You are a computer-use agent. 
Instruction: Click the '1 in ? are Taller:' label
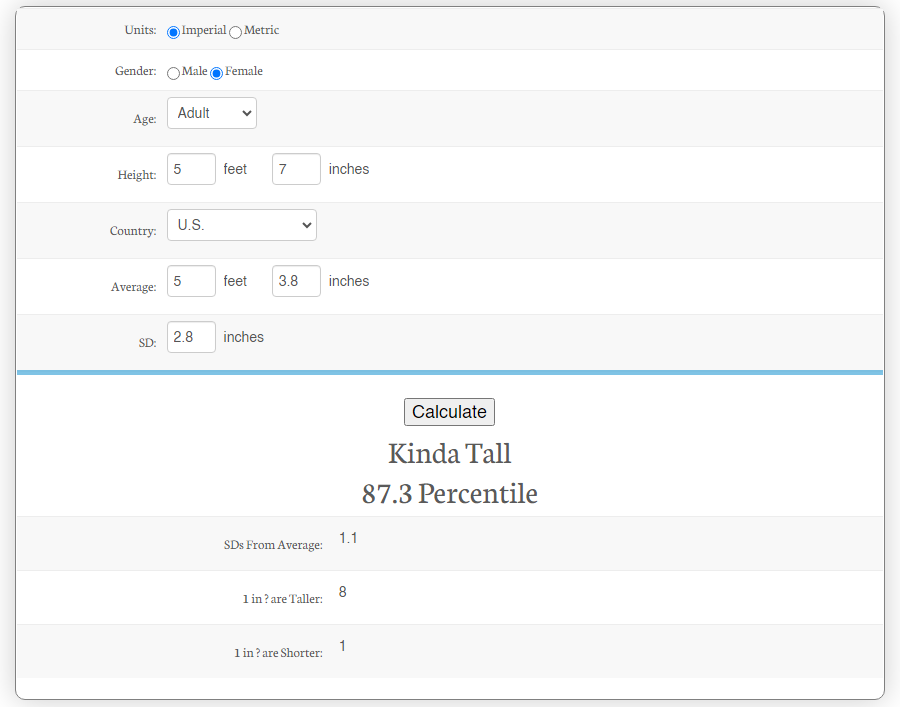(282, 599)
